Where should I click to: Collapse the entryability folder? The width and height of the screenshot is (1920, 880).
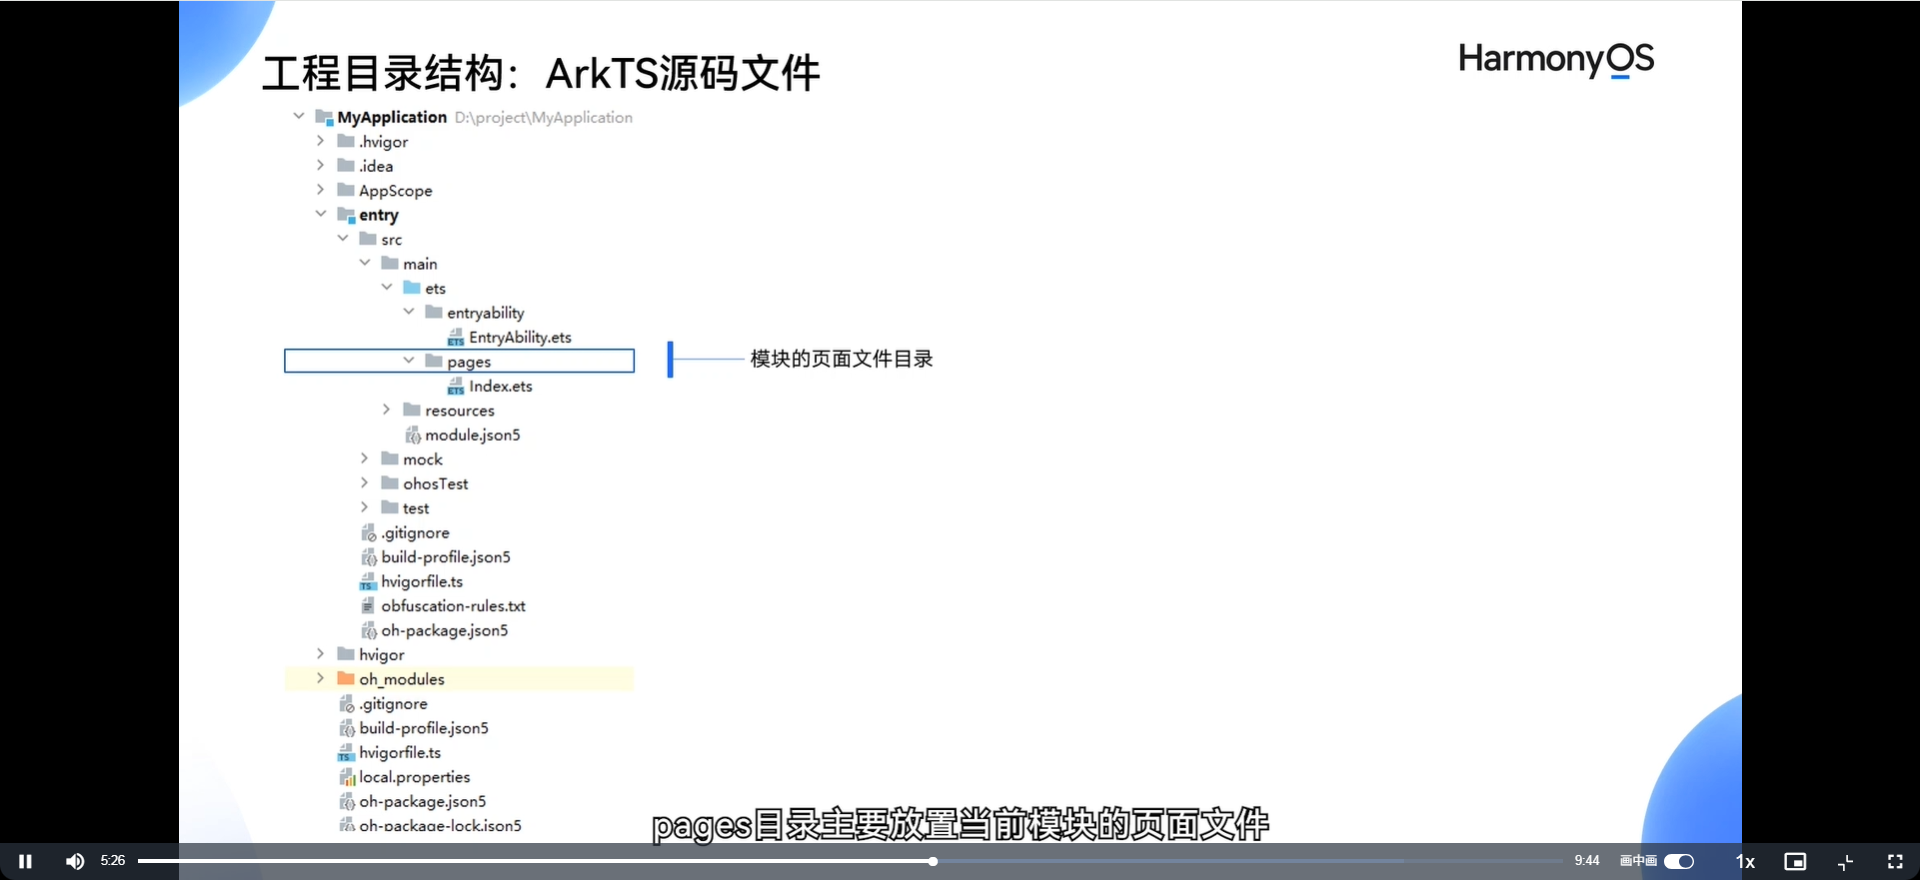pyautogui.click(x=408, y=312)
